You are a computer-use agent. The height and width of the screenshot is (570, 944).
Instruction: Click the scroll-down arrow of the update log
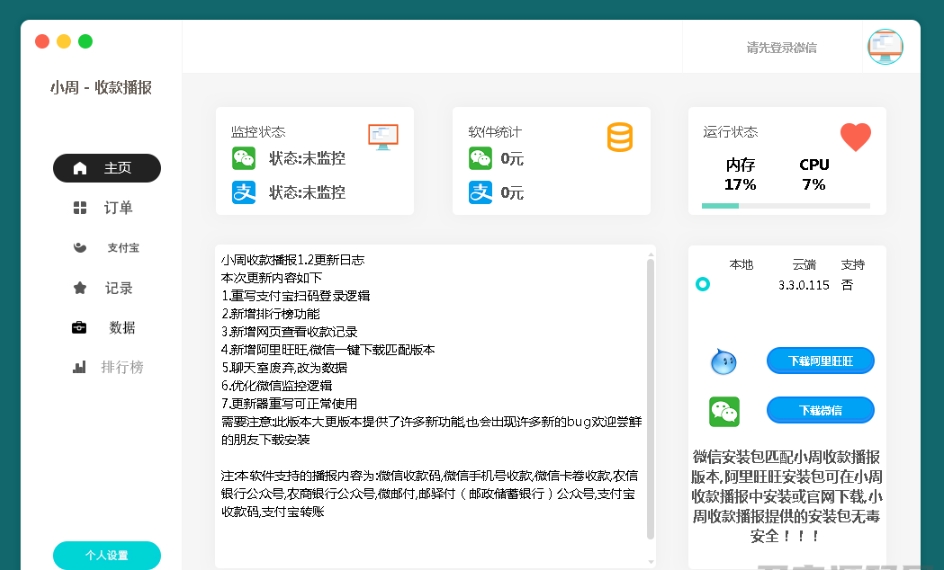tap(651, 562)
